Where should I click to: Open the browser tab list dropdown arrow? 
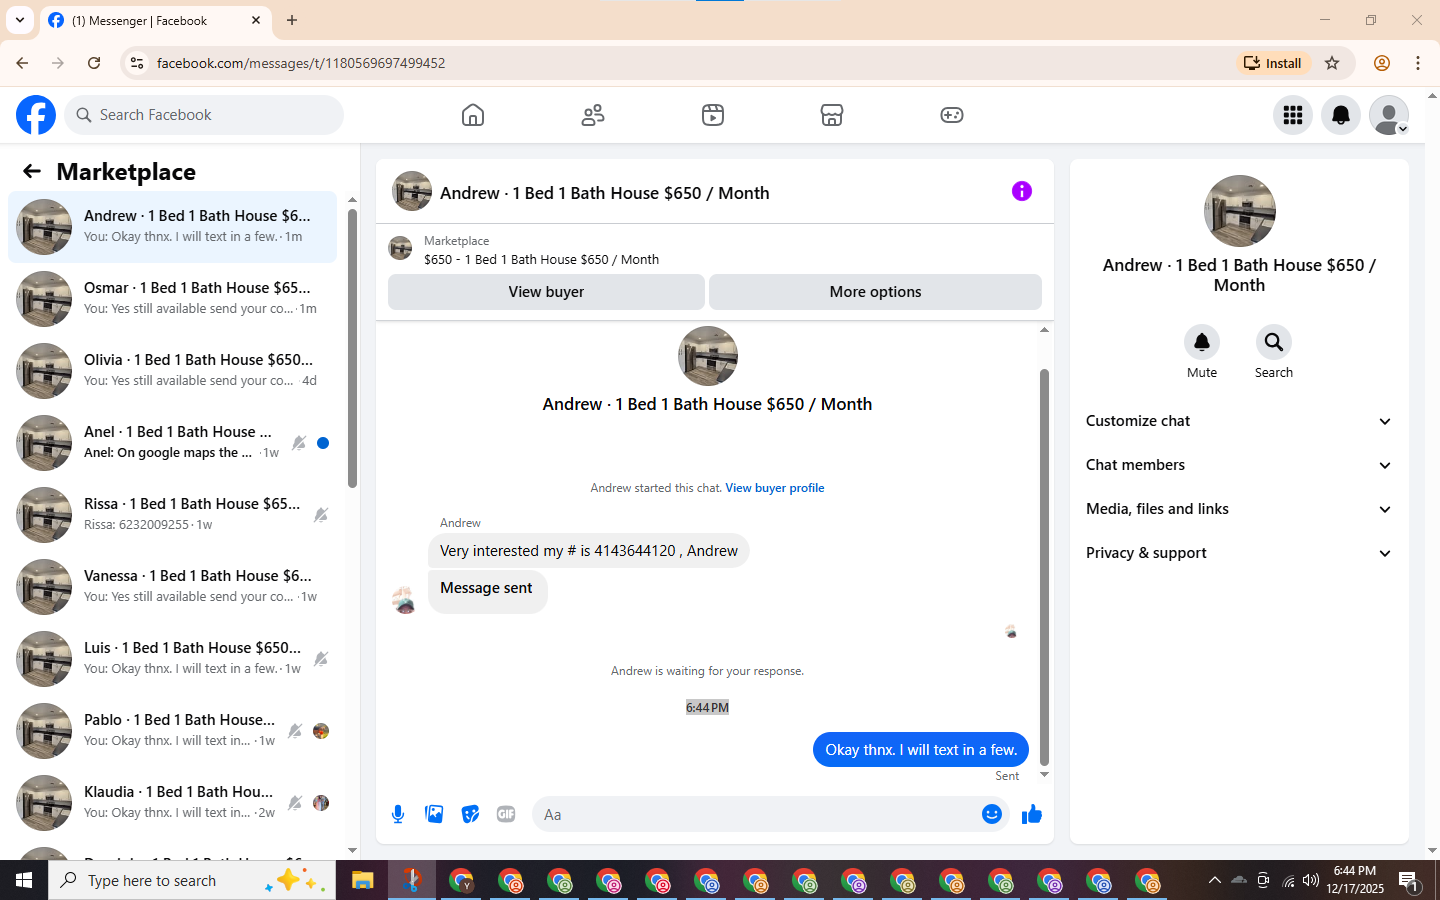click(20, 20)
